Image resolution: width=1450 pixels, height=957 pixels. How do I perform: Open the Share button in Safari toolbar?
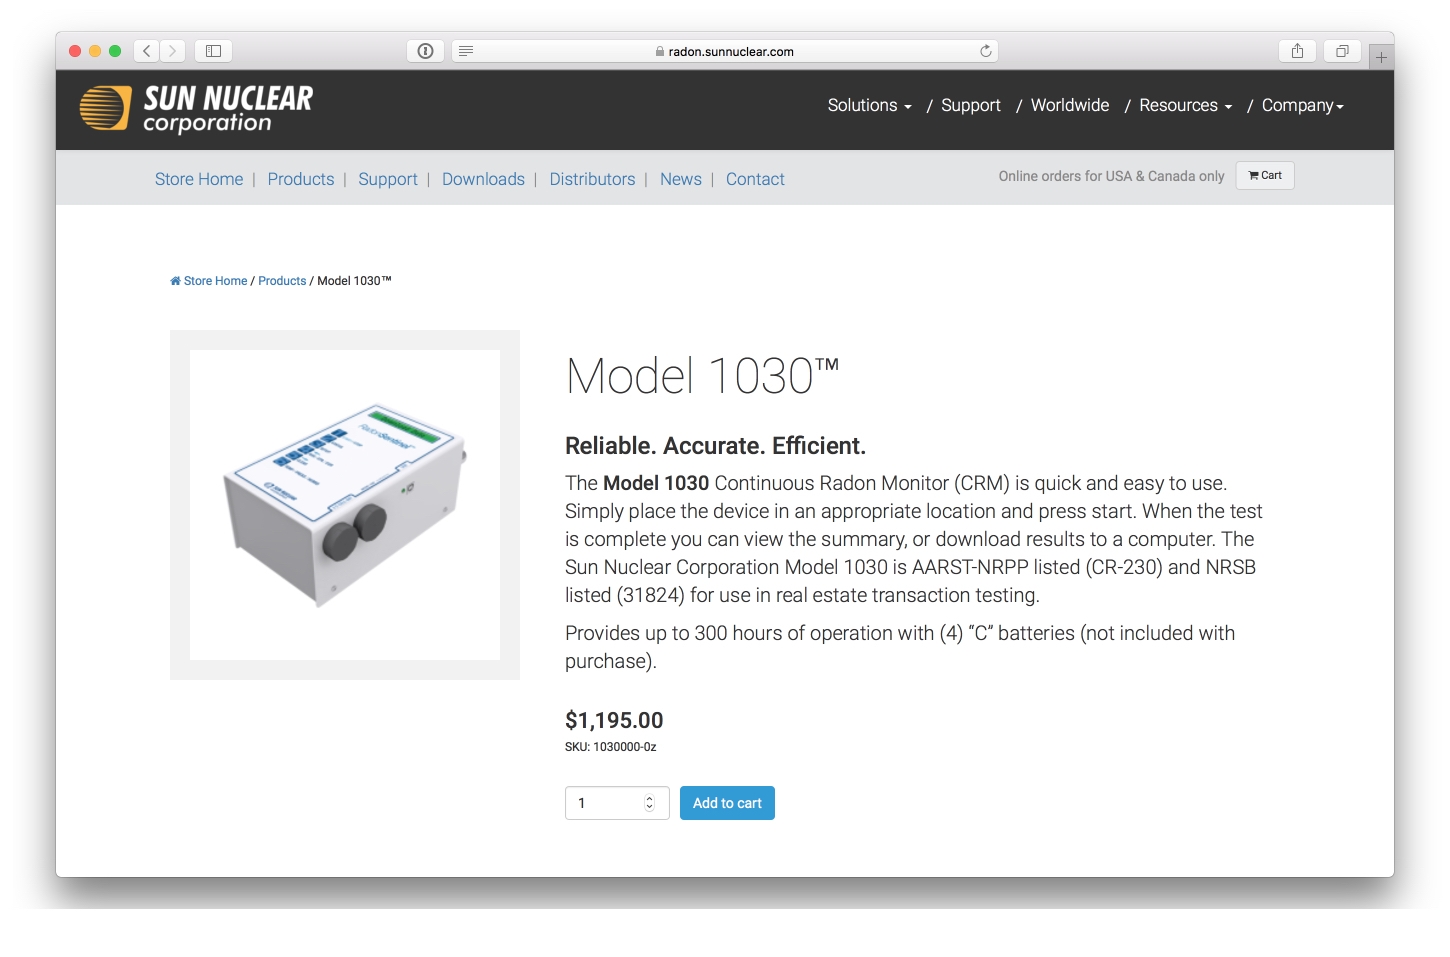click(1297, 51)
